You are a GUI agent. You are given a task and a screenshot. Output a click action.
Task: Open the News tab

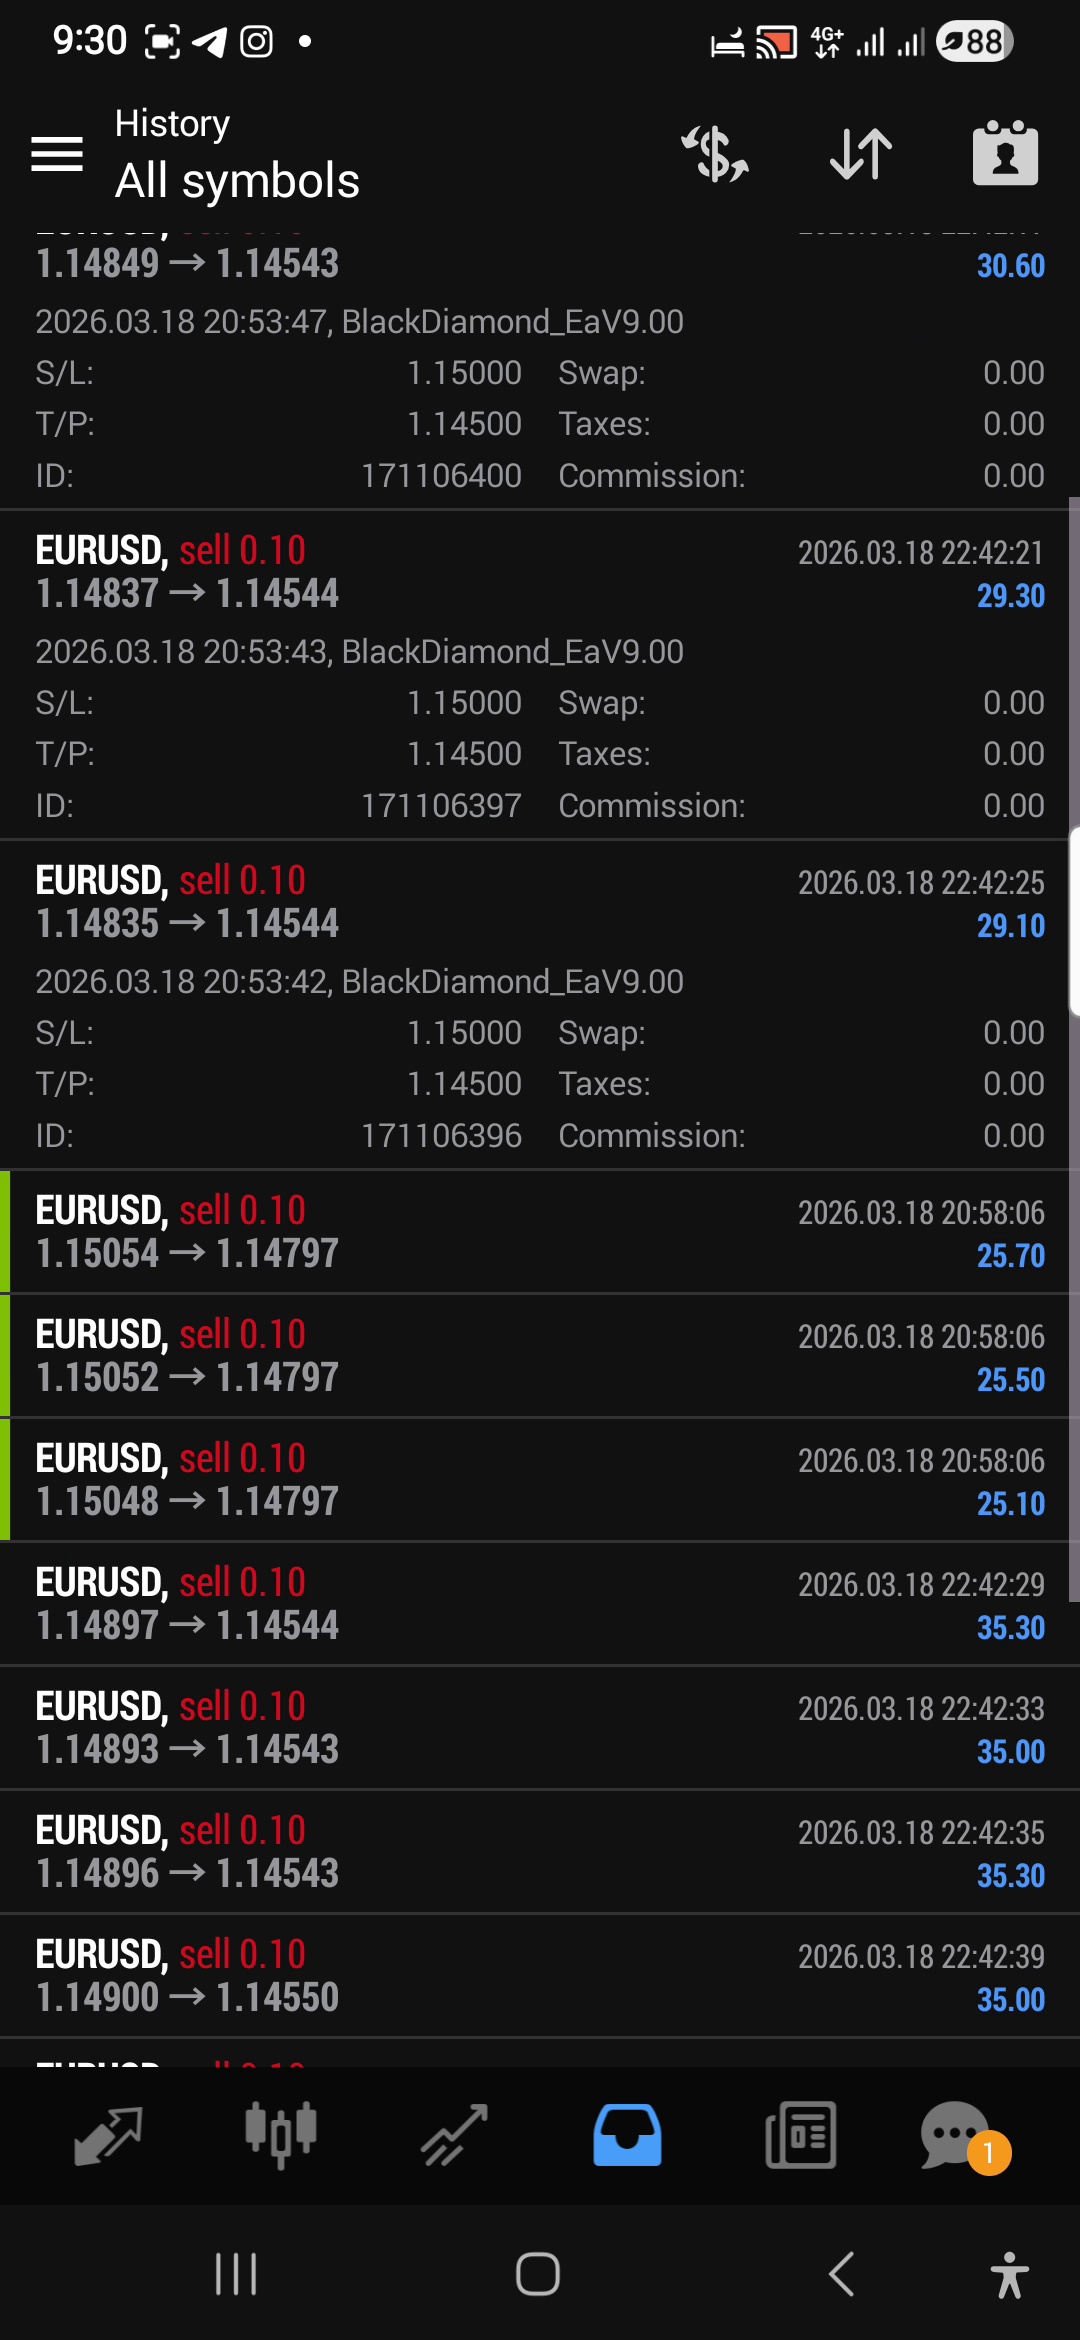[800, 2135]
